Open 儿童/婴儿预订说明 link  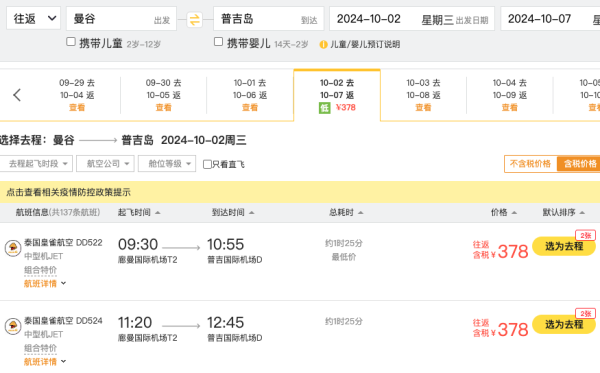click(365, 44)
